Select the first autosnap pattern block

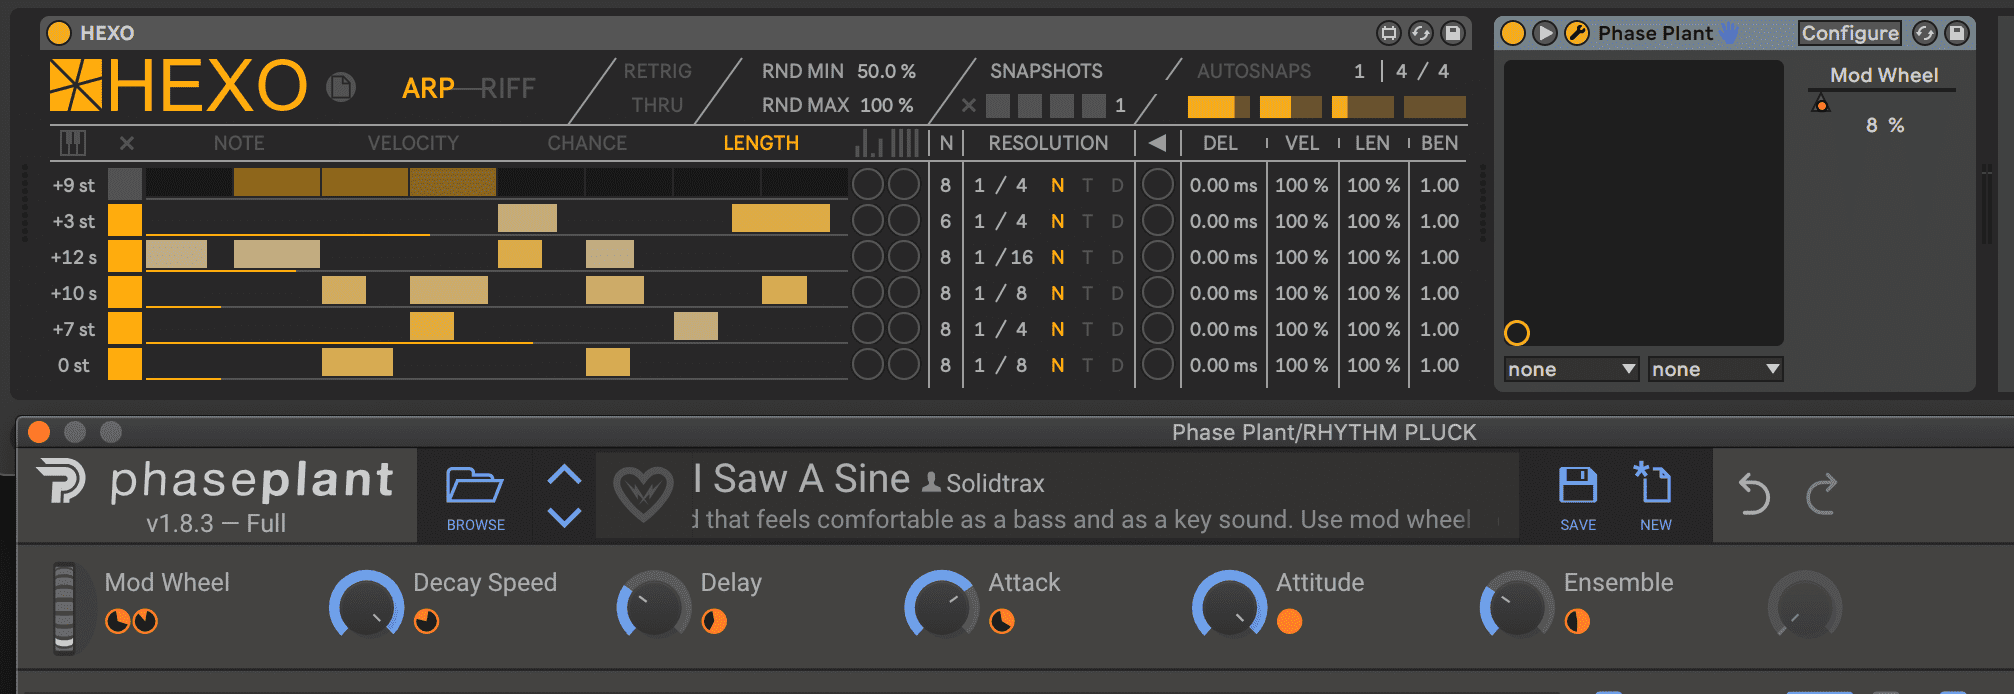[1218, 106]
